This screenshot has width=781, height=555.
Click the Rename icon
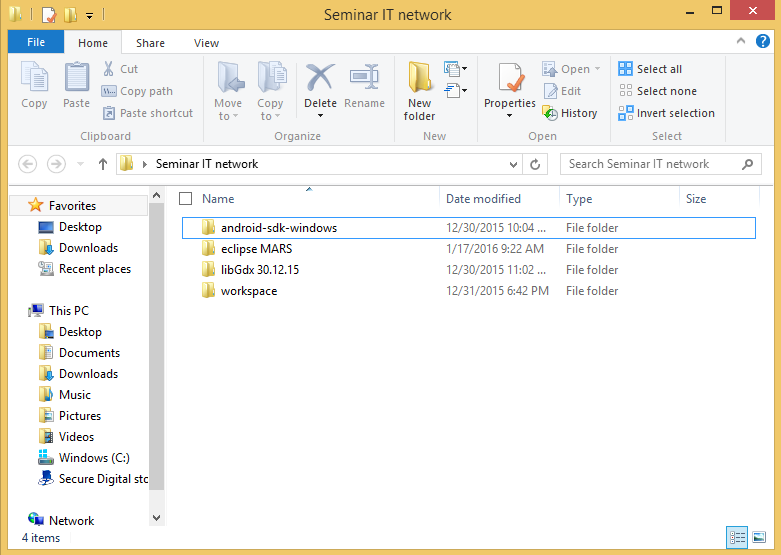point(364,78)
